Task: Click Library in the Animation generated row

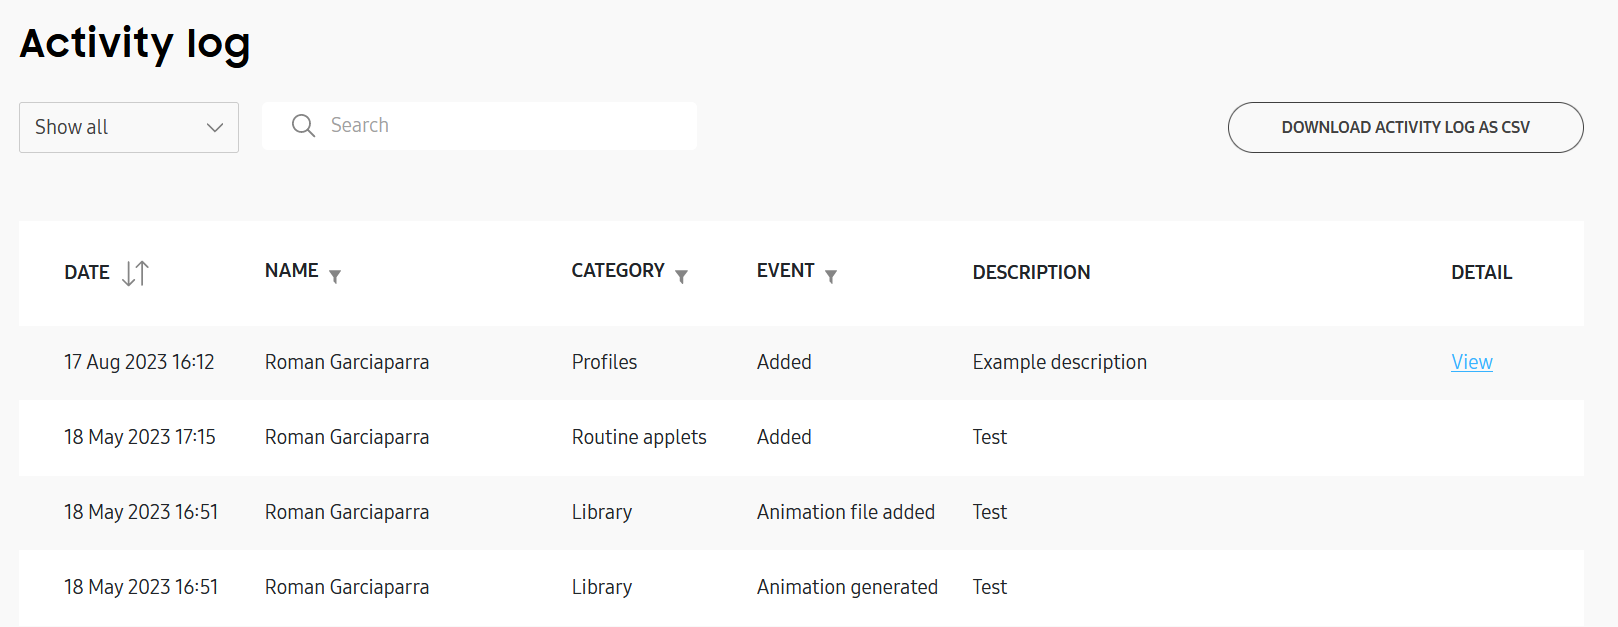Action: point(602,587)
